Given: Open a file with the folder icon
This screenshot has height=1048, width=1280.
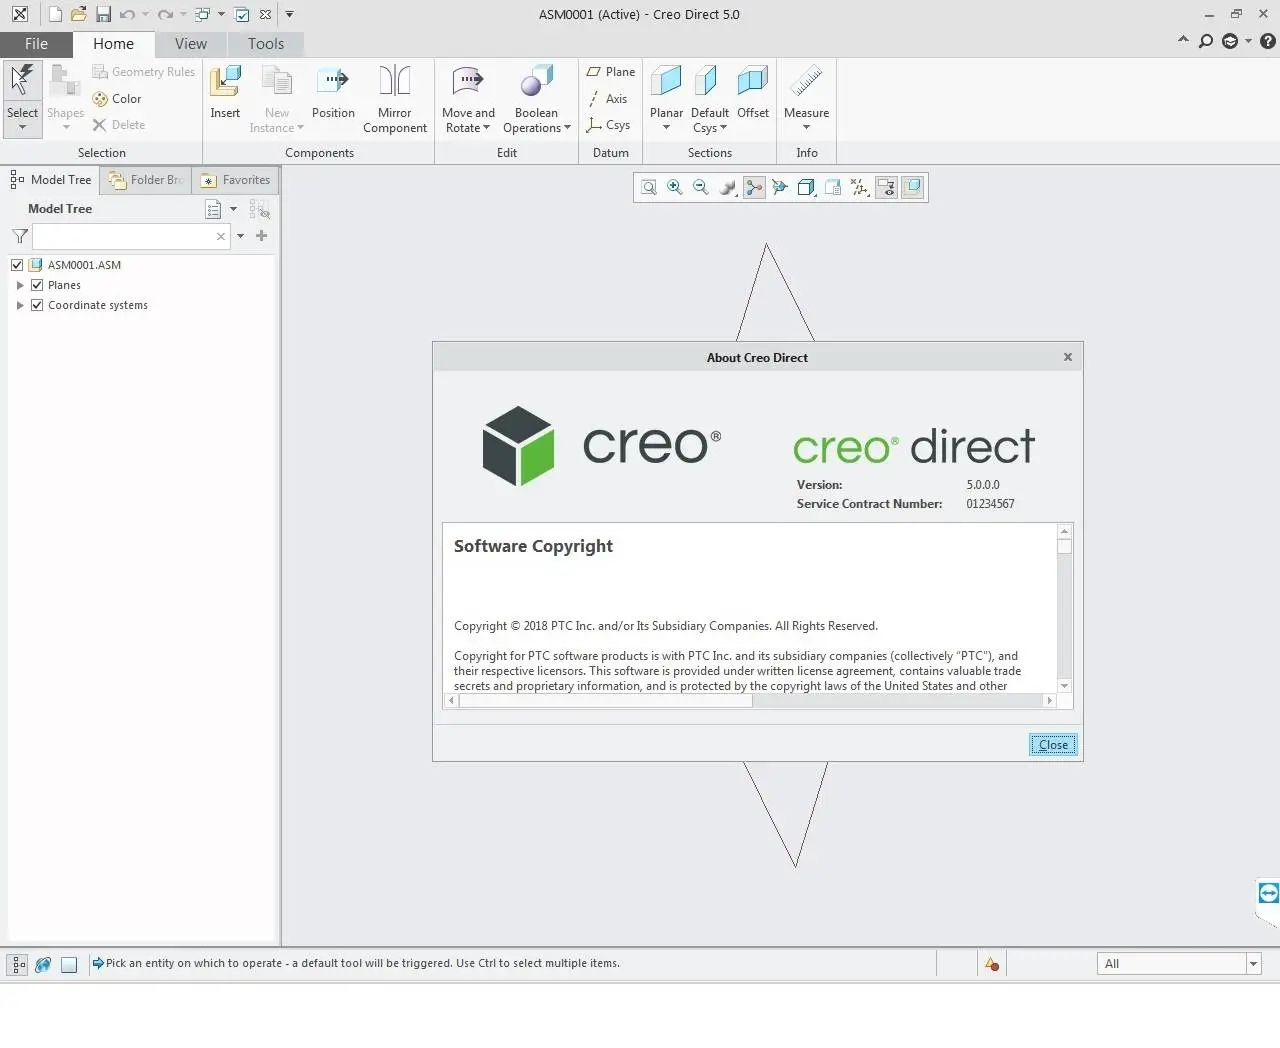Looking at the screenshot, I should (79, 14).
